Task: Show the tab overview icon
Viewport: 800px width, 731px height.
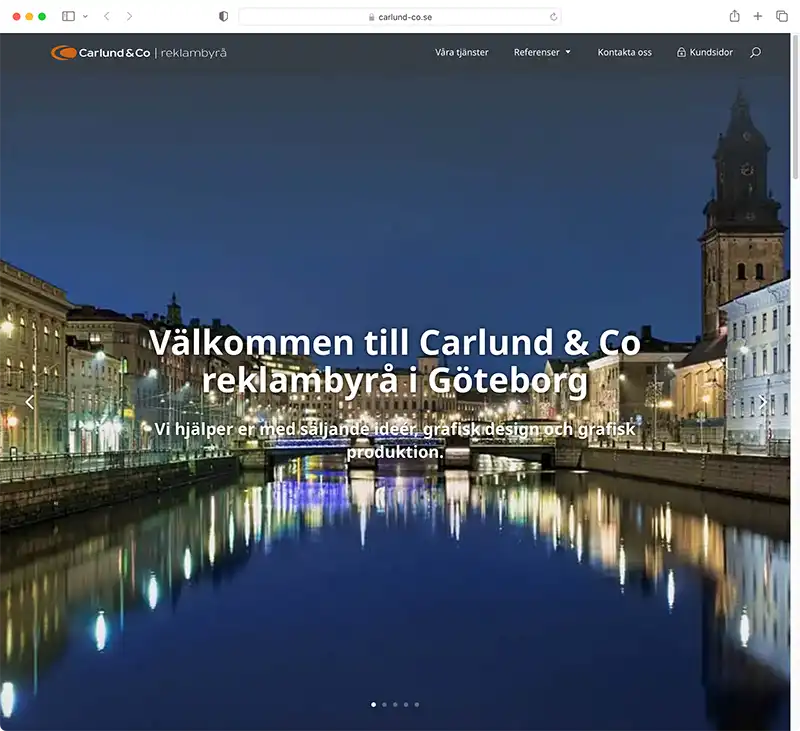Action: (x=782, y=16)
